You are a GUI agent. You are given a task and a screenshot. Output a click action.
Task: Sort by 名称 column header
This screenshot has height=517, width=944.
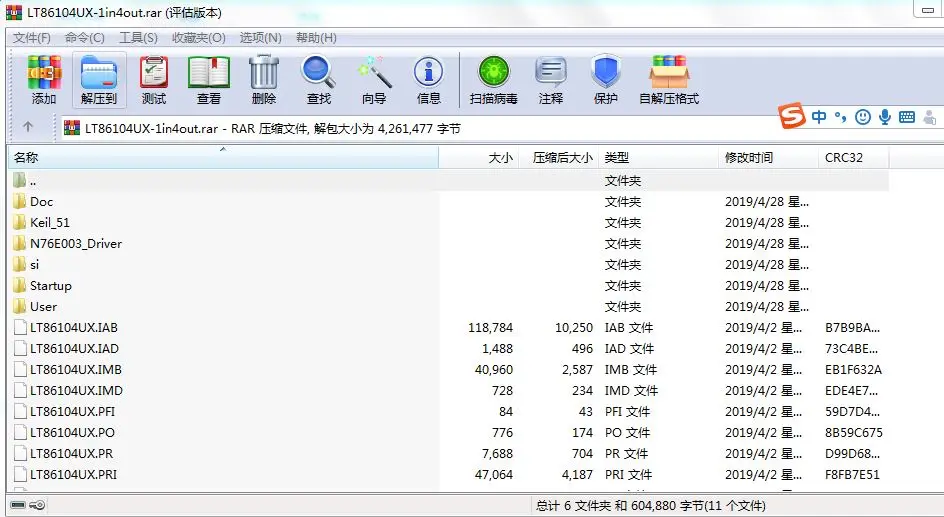coord(223,158)
